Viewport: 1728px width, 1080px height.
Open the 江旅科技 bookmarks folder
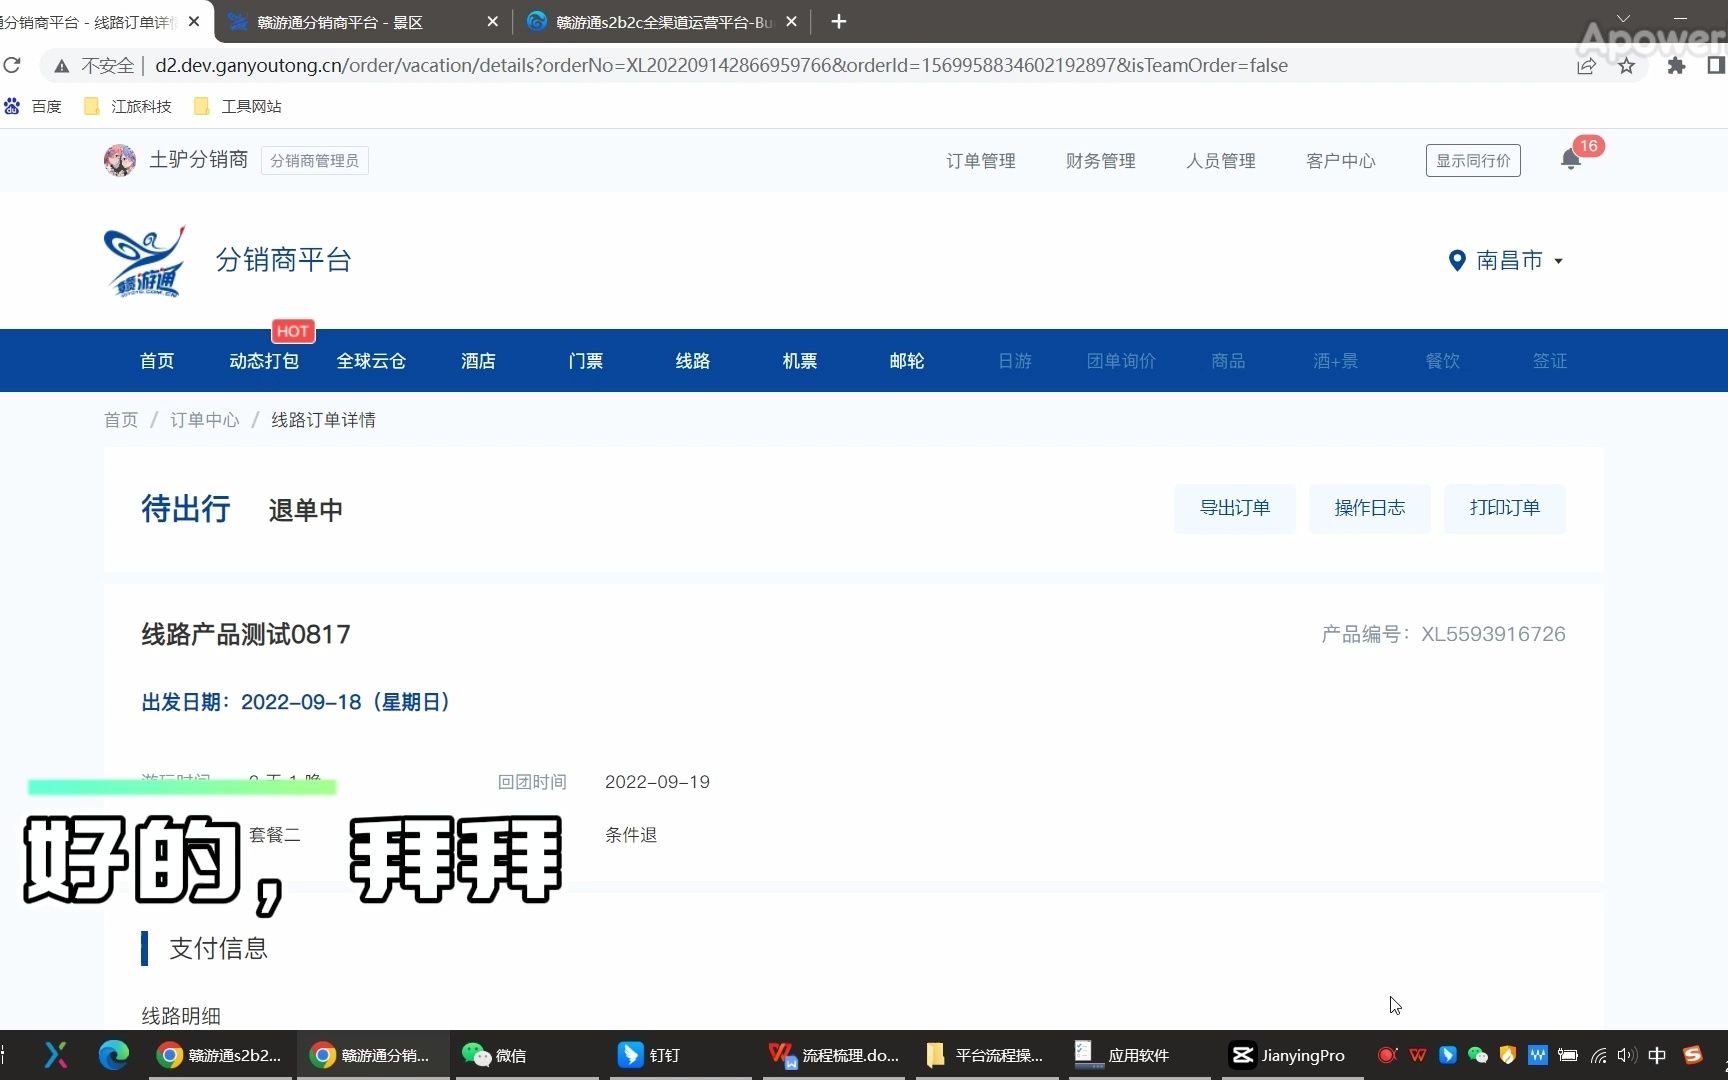coord(128,106)
